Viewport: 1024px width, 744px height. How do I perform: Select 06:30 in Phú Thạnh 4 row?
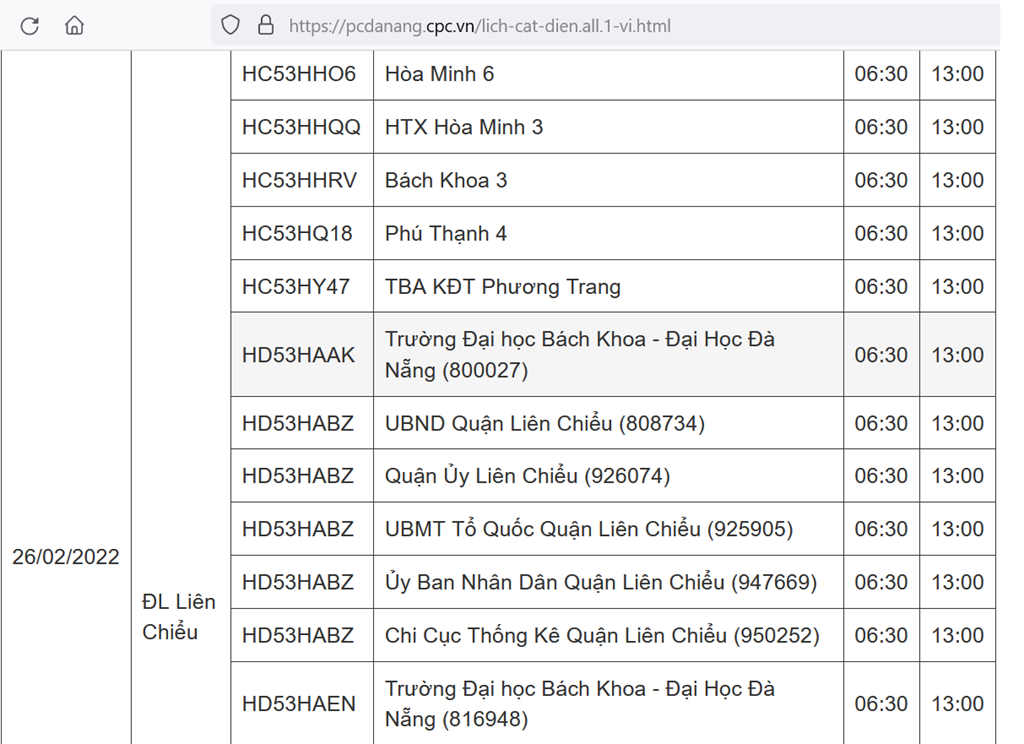[x=881, y=233]
